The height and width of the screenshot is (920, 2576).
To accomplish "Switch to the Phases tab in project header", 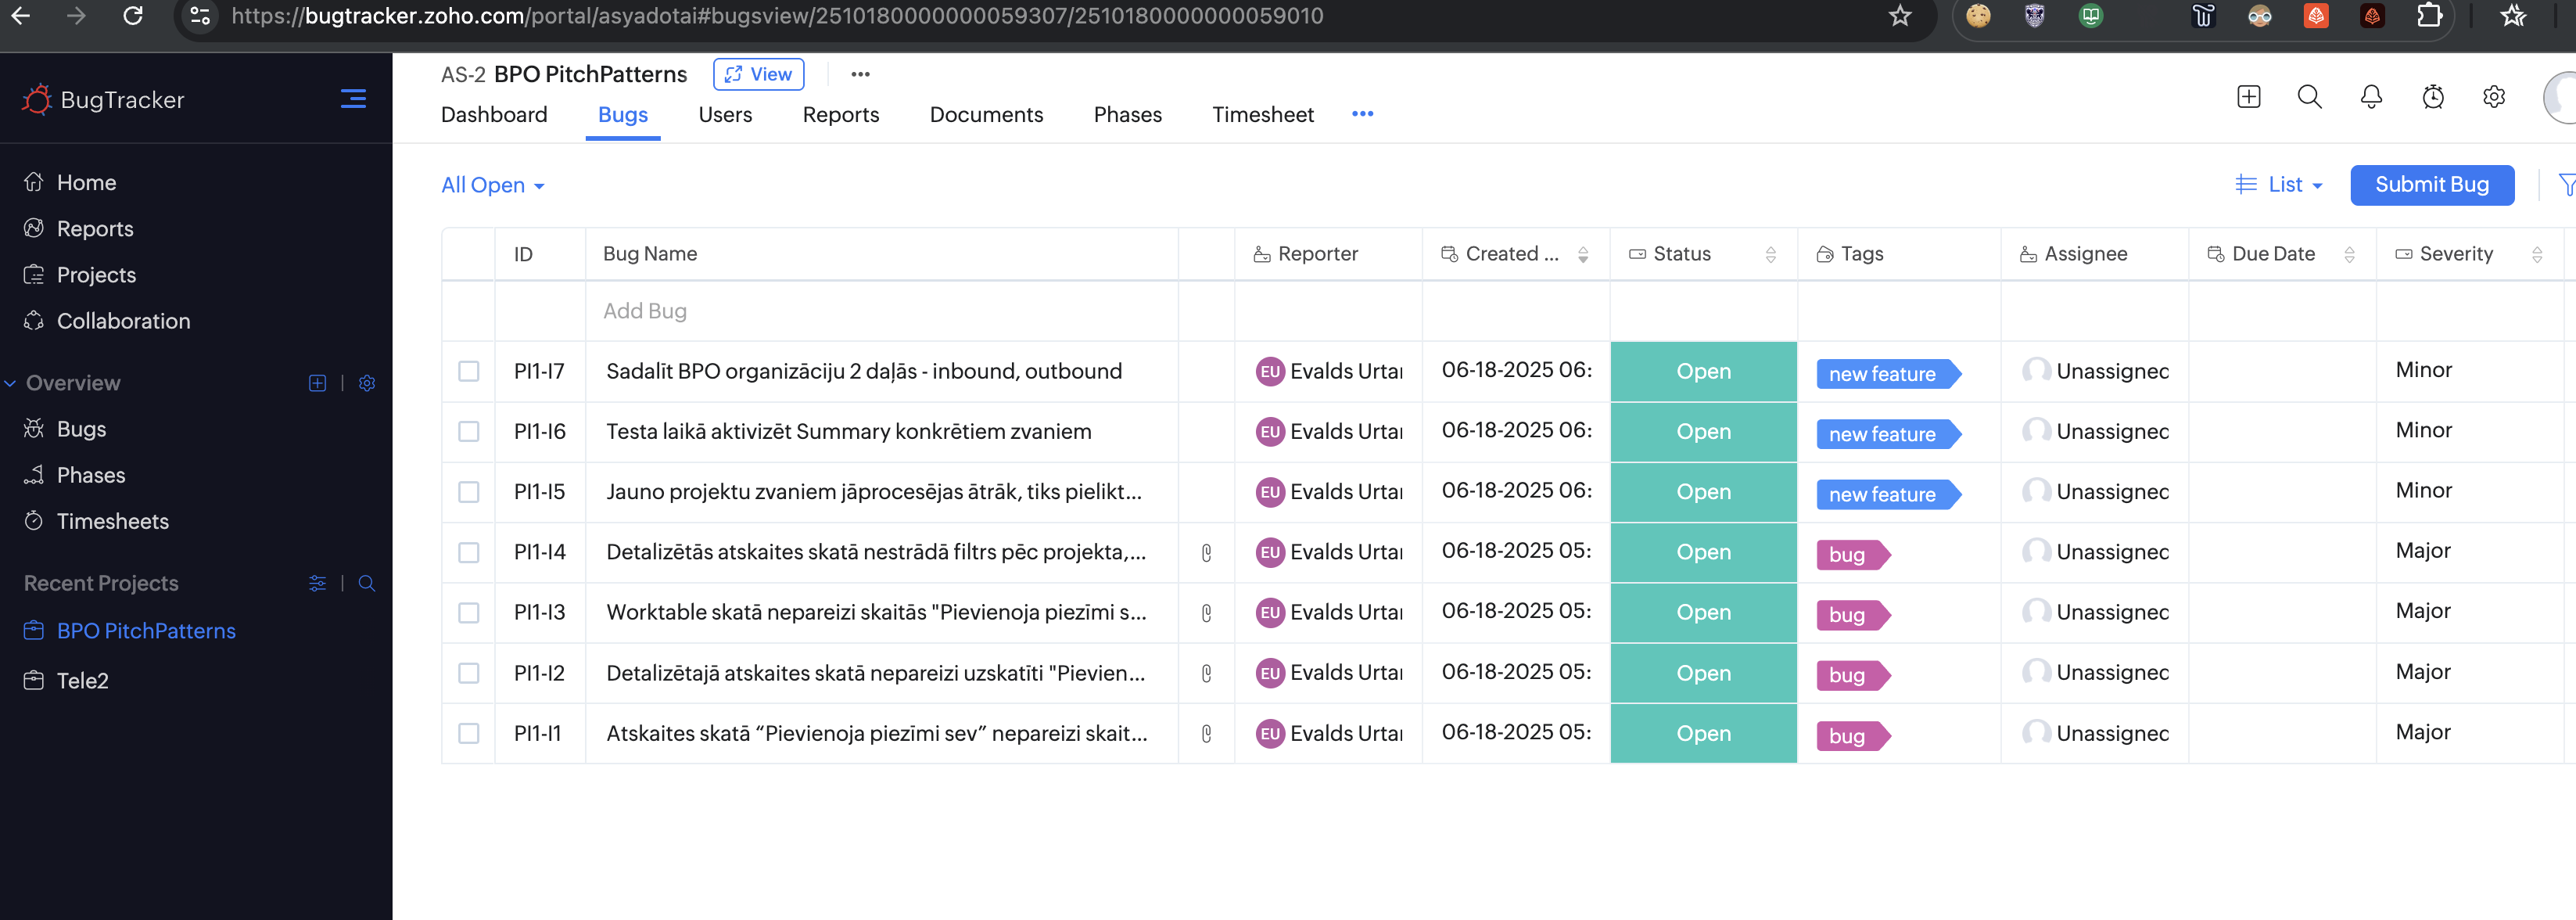I will [1128, 115].
